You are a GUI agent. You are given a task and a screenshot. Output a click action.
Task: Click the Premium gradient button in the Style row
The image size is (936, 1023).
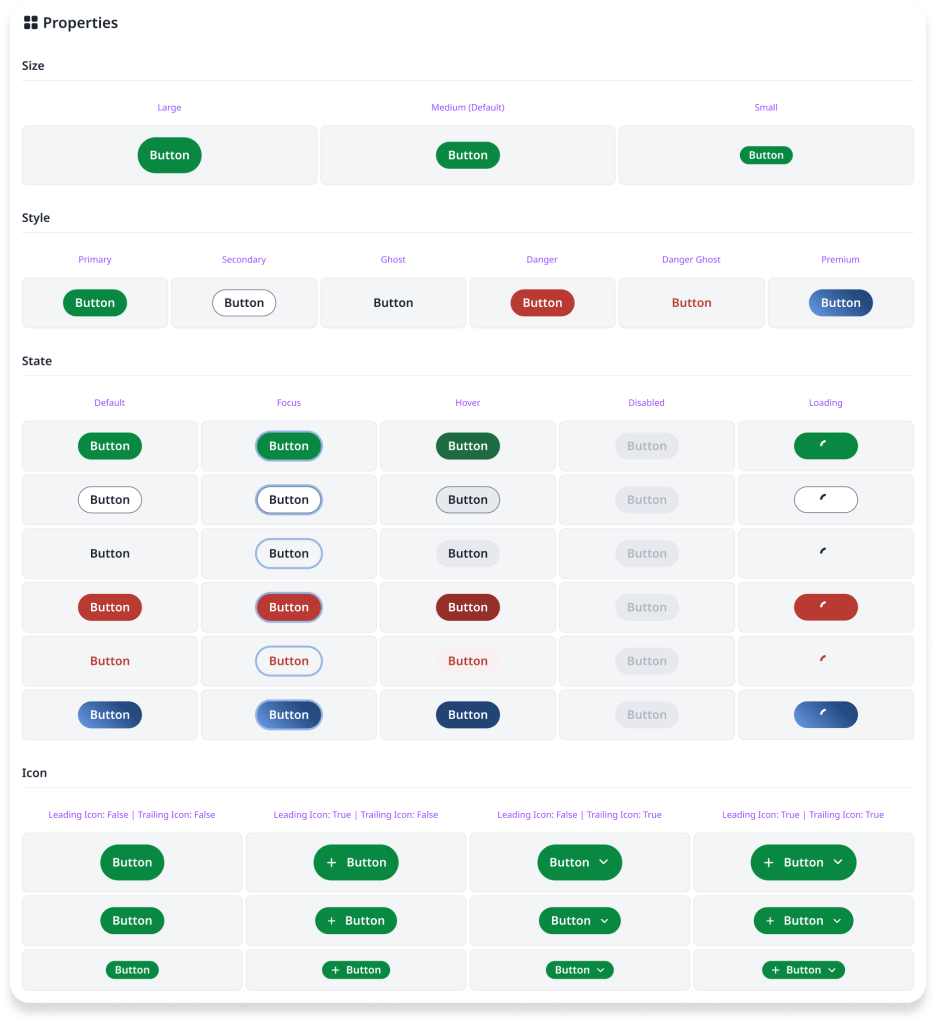click(840, 303)
